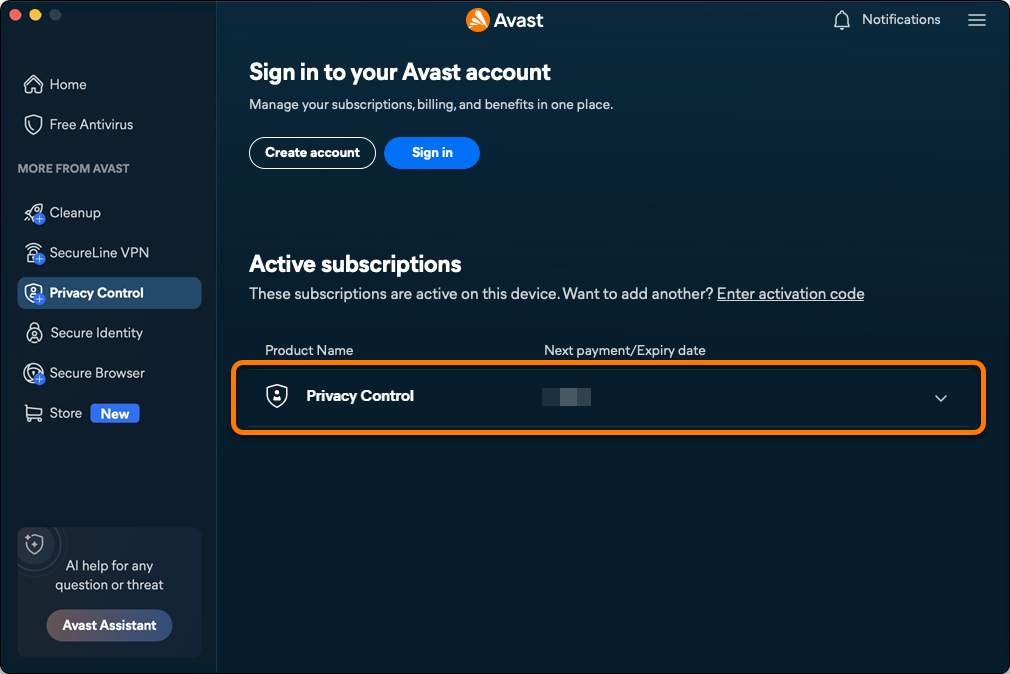Click the AI help shield sparkle icon
The width and height of the screenshot is (1010, 674).
[34, 544]
